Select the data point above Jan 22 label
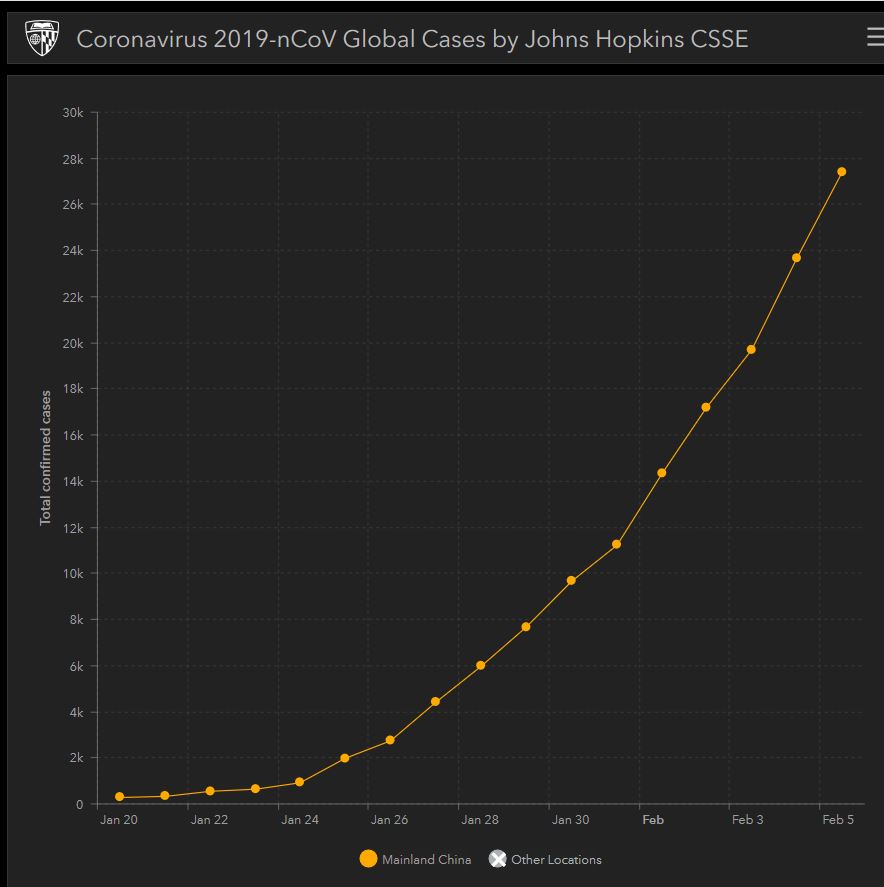The width and height of the screenshot is (884, 887). coord(210,791)
